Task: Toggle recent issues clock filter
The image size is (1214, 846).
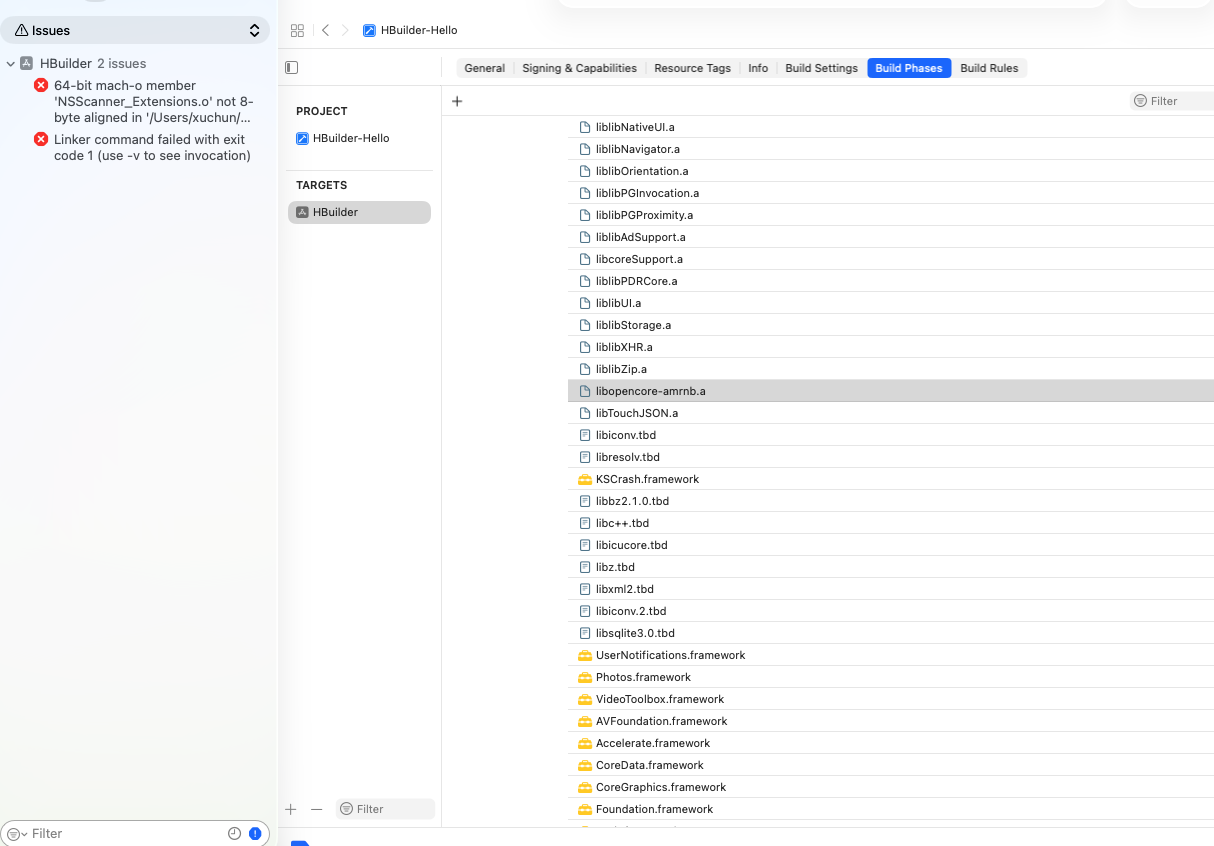Action: click(x=234, y=833)
